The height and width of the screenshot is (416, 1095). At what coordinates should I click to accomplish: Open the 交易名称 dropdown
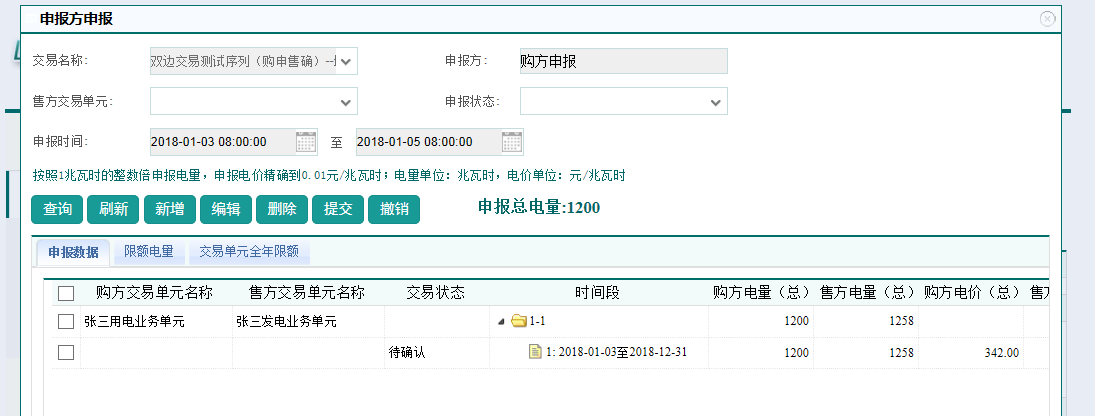(x=345, y=62)
